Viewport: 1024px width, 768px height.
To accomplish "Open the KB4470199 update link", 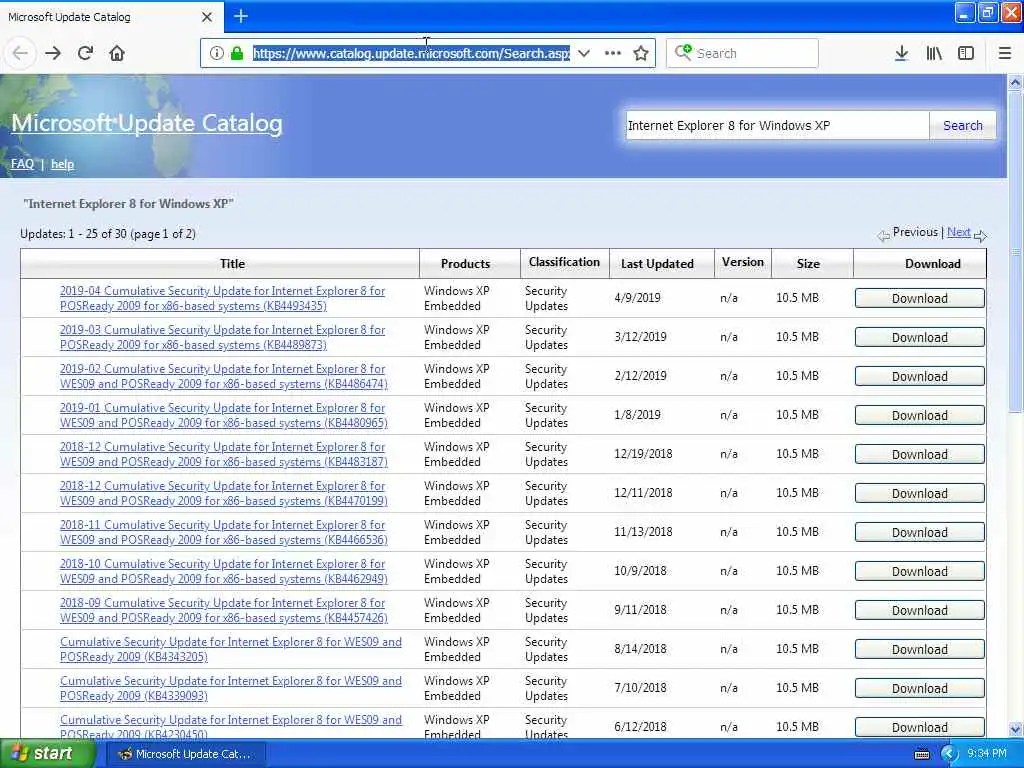I will click(x=223, y=493).
